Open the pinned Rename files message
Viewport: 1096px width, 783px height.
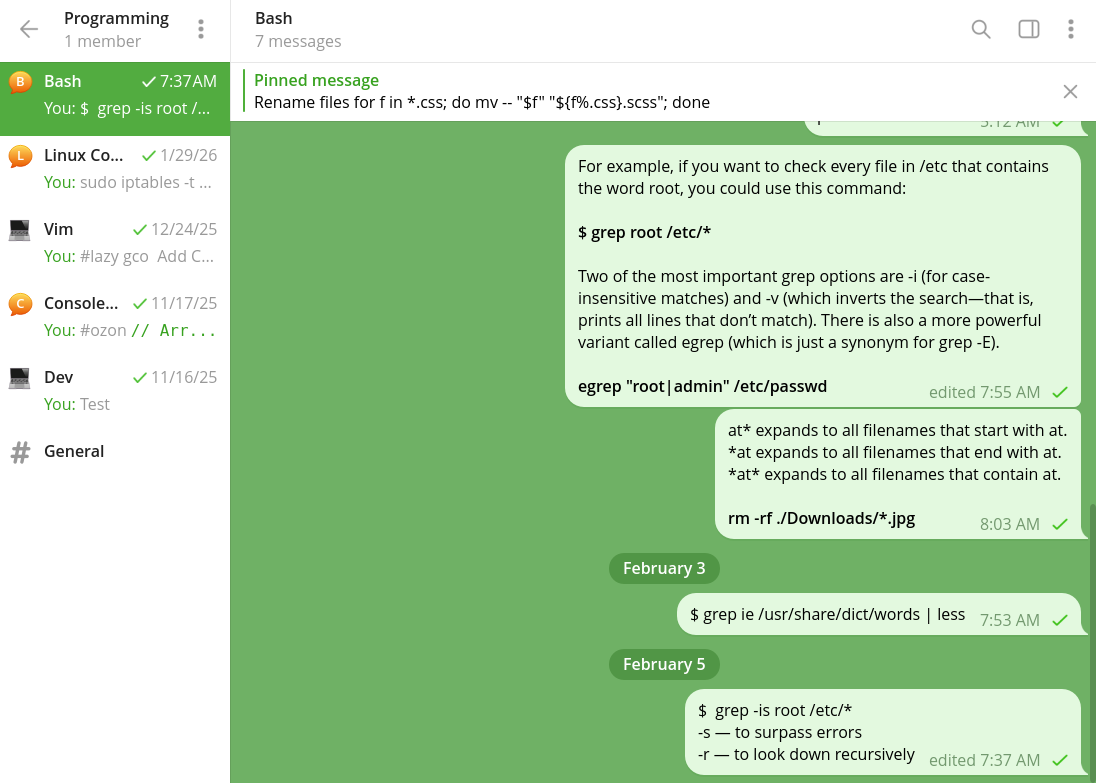tap(480, 92)
